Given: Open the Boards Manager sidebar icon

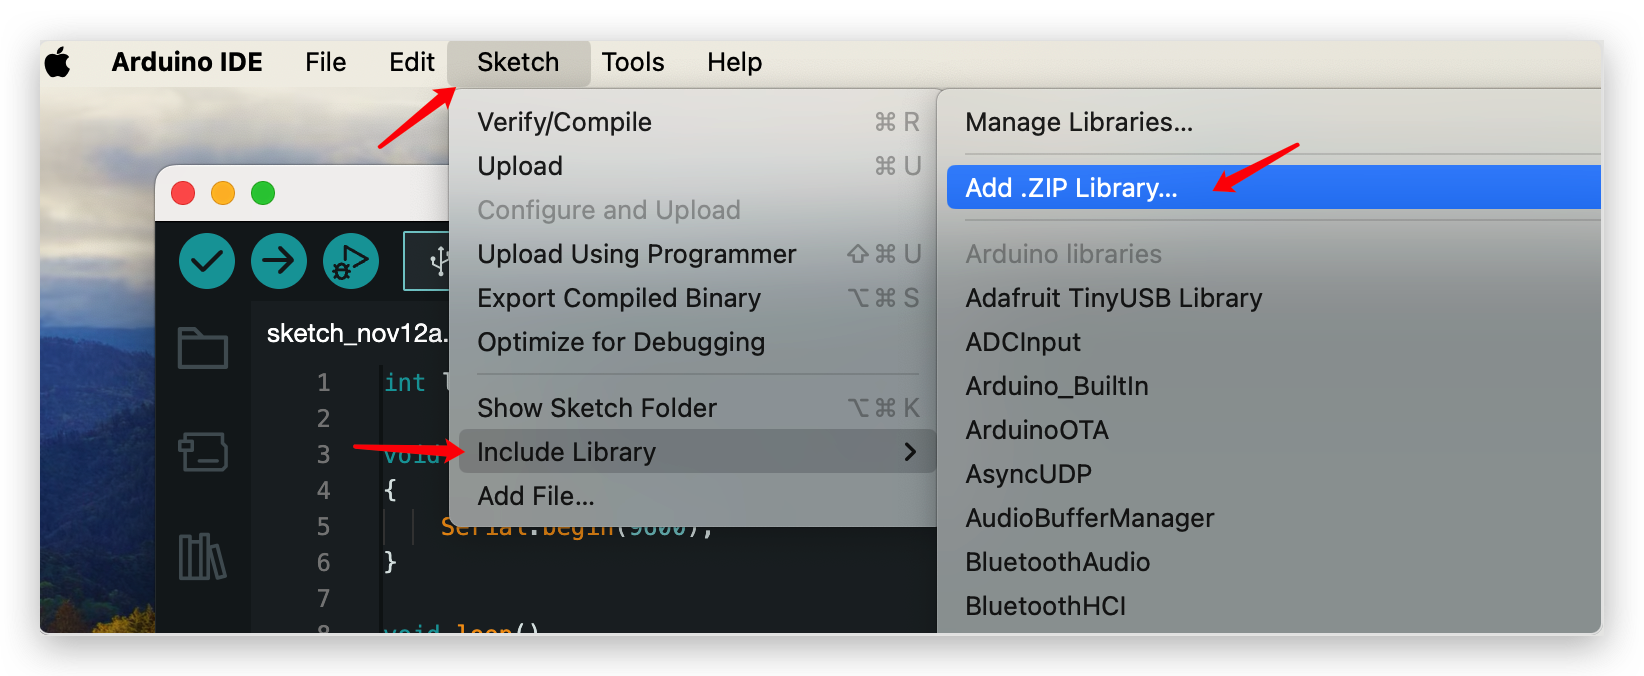Looking at the screenshot, I should click(x=203, y=452).
